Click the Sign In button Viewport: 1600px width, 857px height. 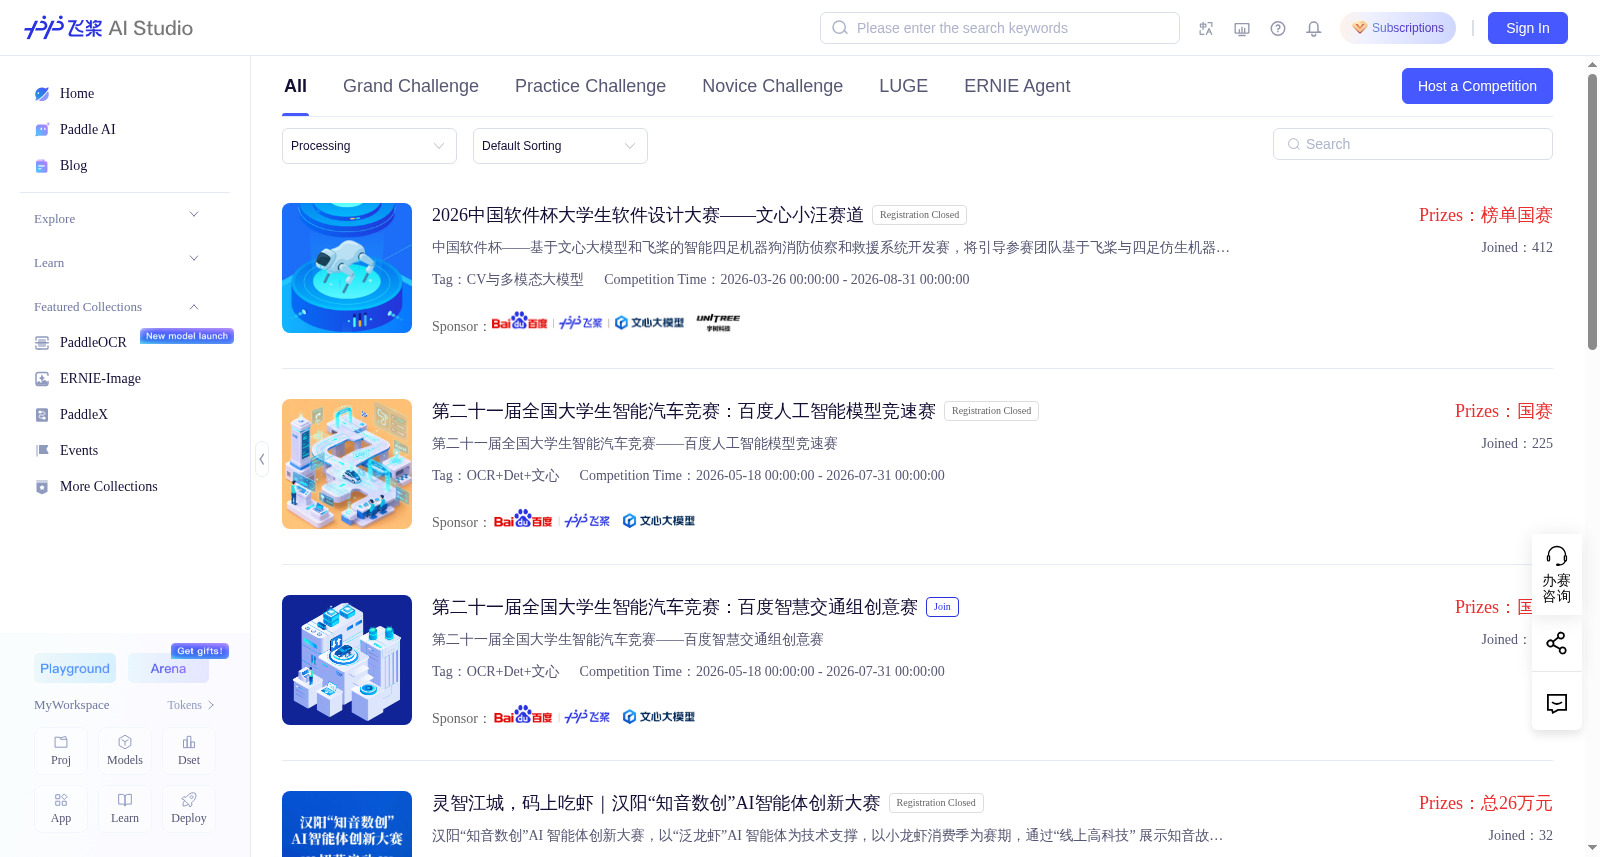click(x=1527, y=28)
